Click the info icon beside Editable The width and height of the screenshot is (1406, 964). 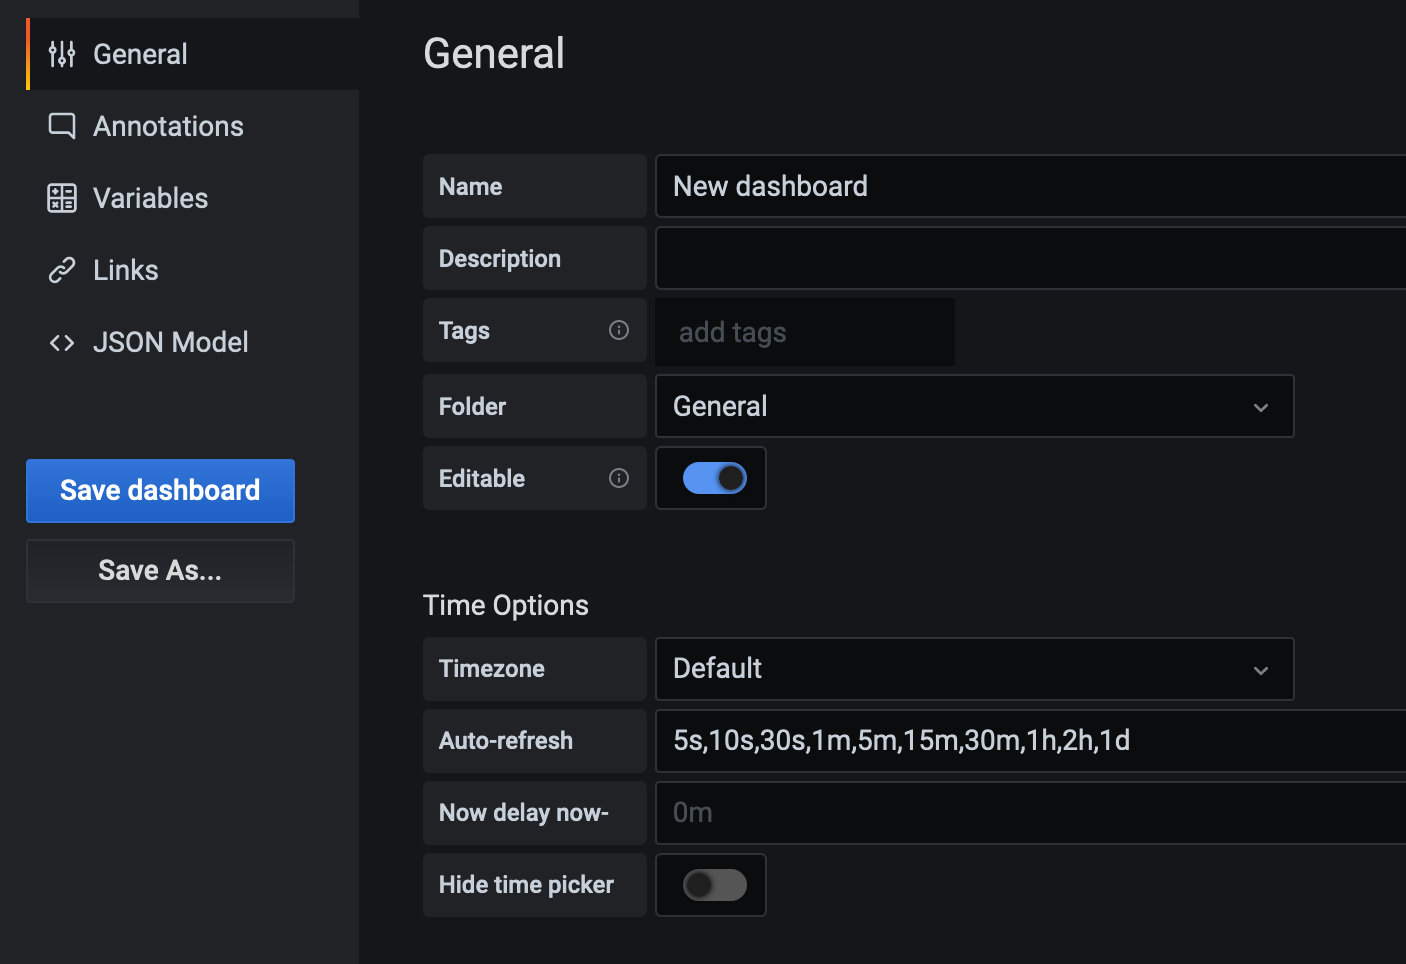pyautogui.click(x=619, y=478)
